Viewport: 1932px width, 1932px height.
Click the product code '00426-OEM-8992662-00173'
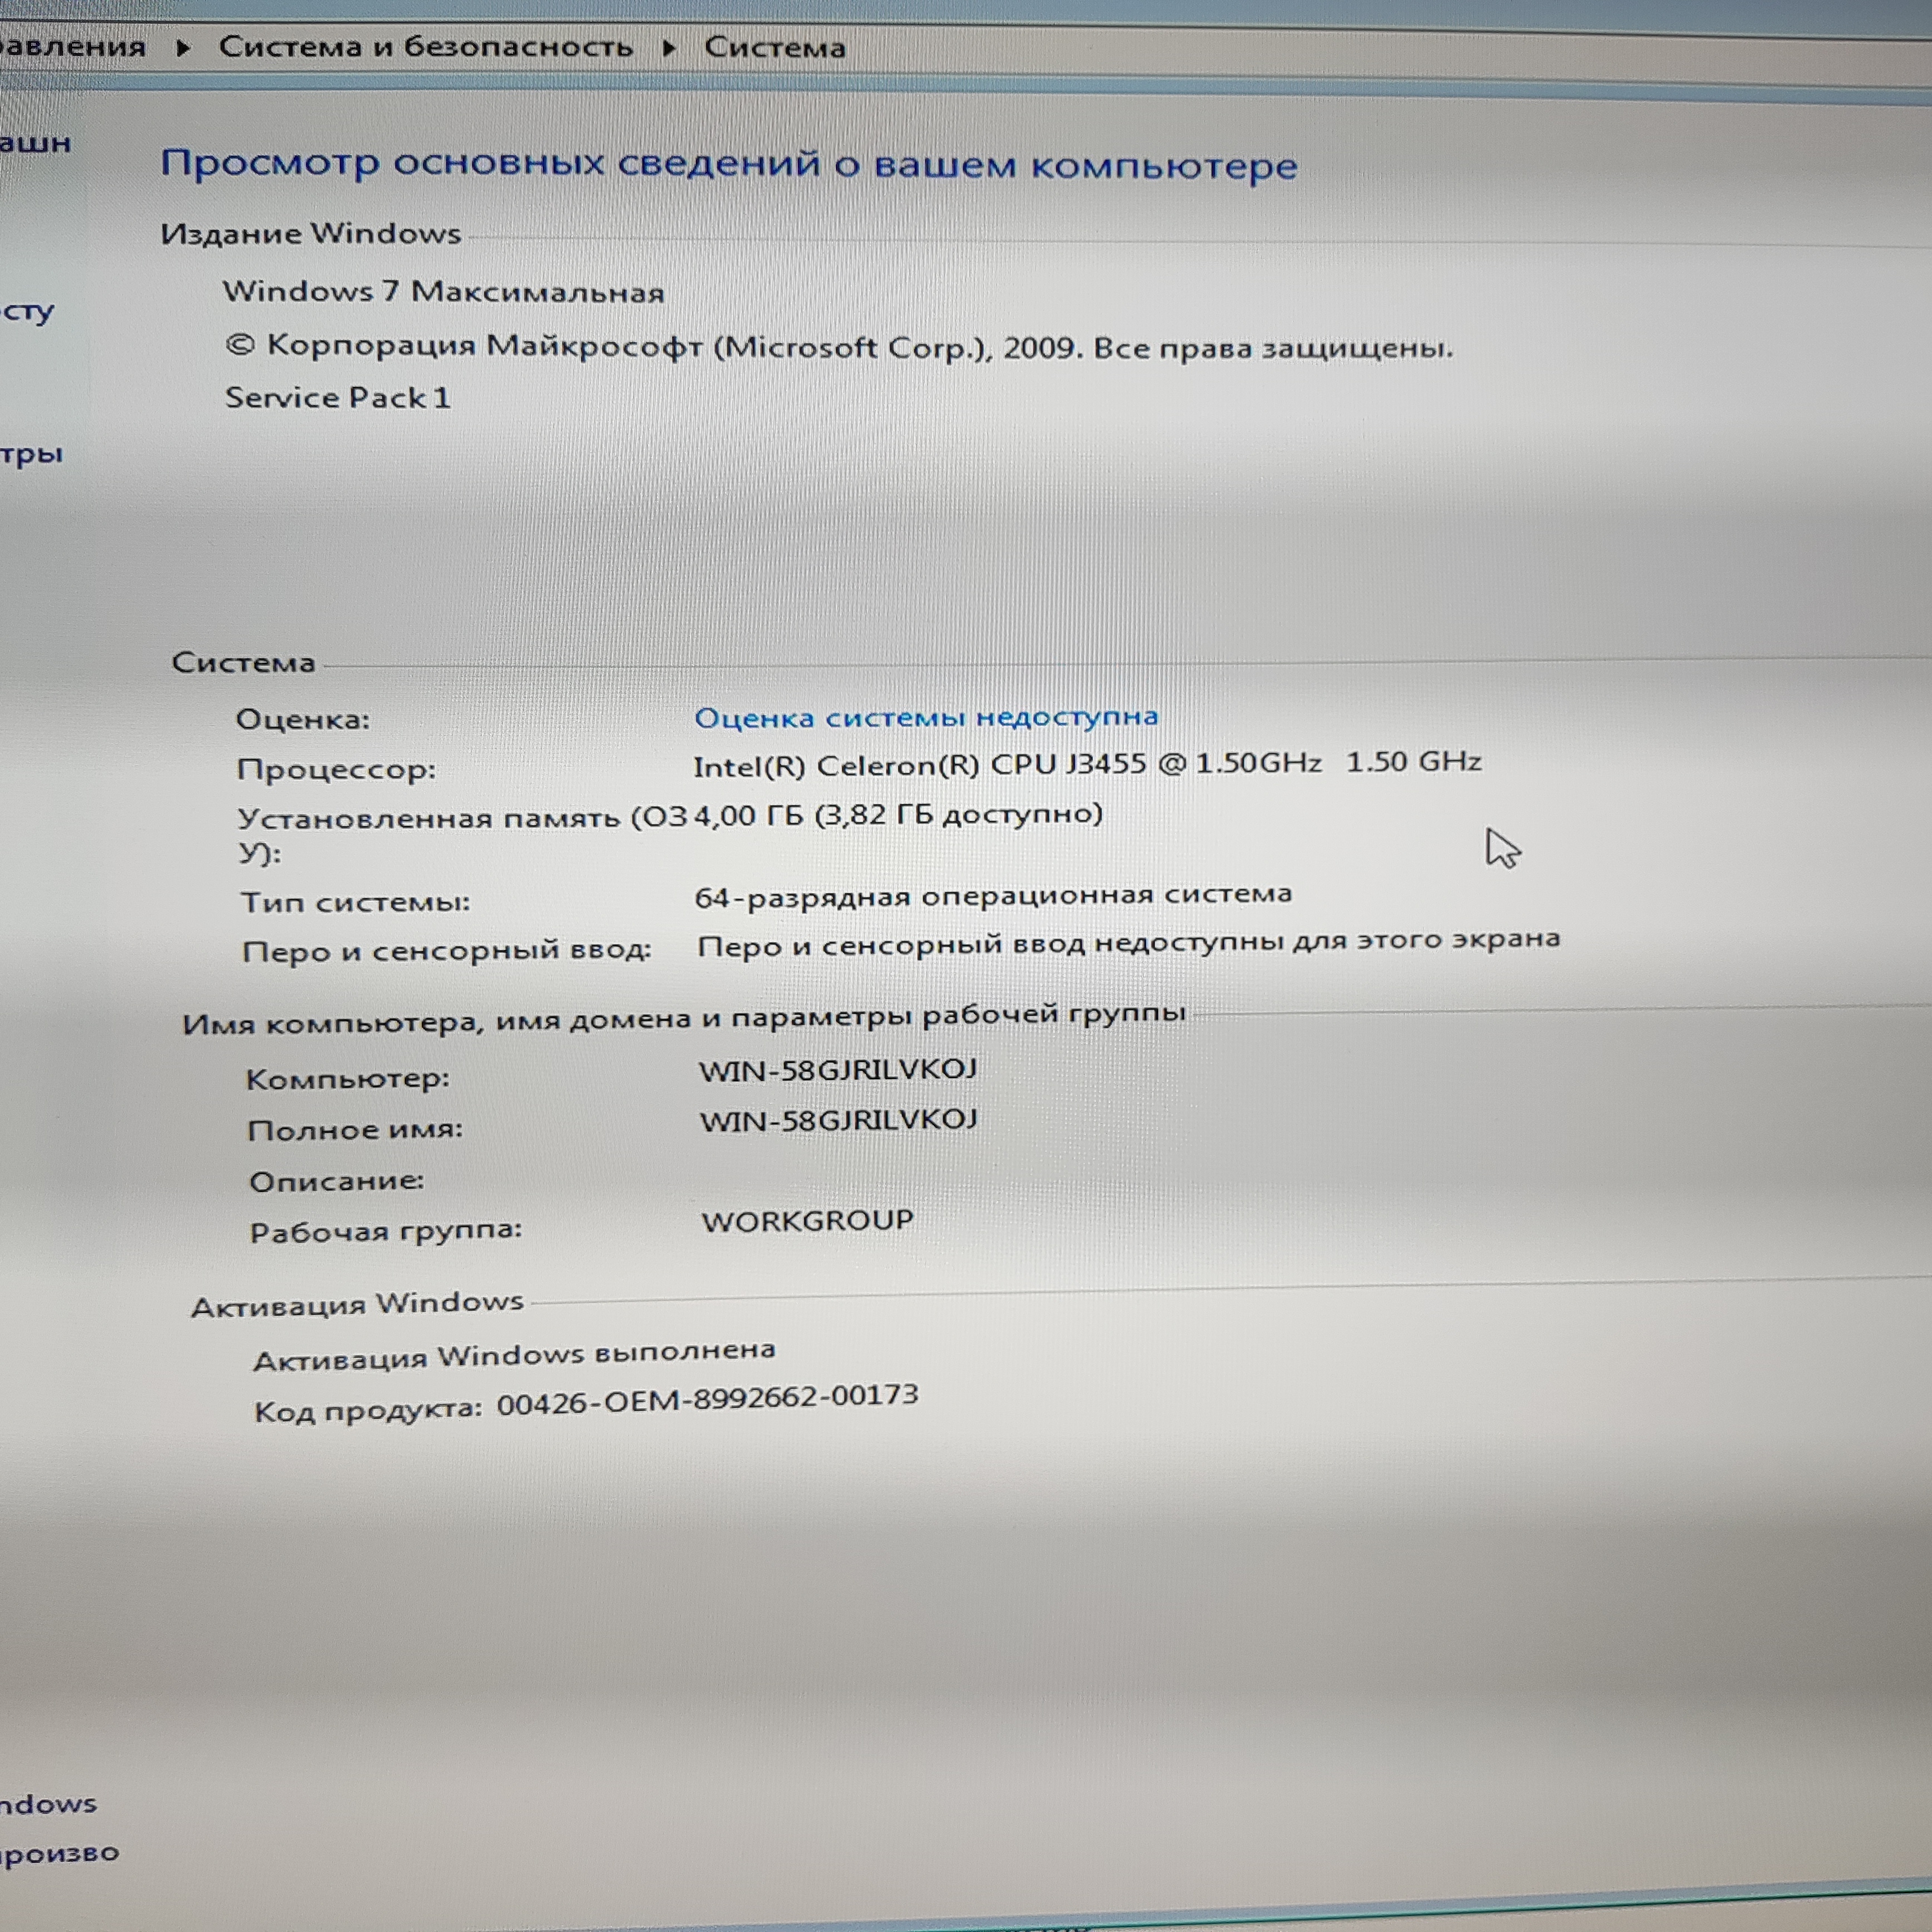(707, 1399)
